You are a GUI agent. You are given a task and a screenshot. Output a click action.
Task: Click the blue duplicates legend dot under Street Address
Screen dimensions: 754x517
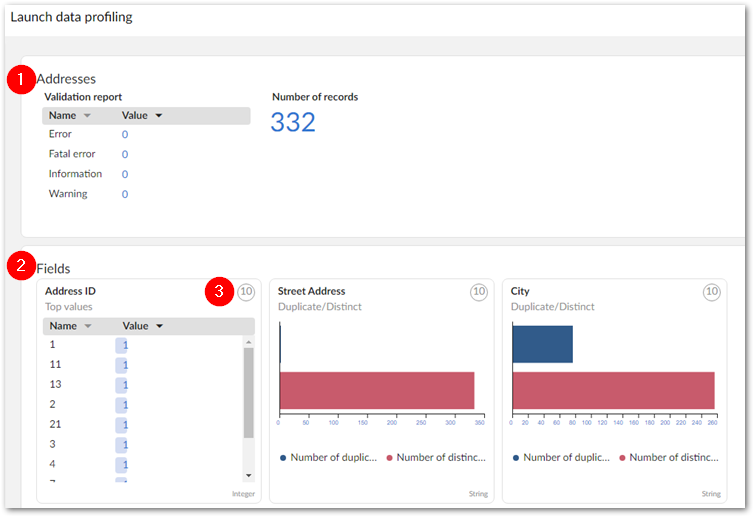click(283, 458)
